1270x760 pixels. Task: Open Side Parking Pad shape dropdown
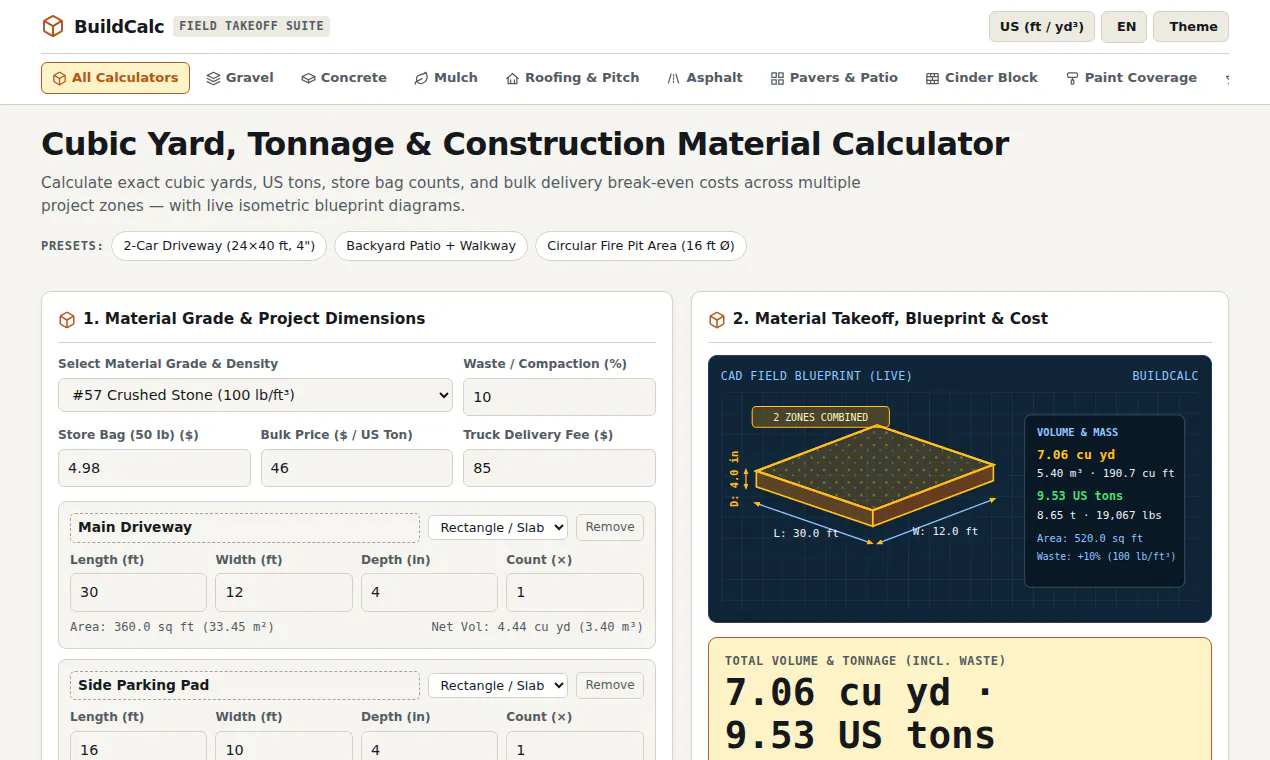498,685
